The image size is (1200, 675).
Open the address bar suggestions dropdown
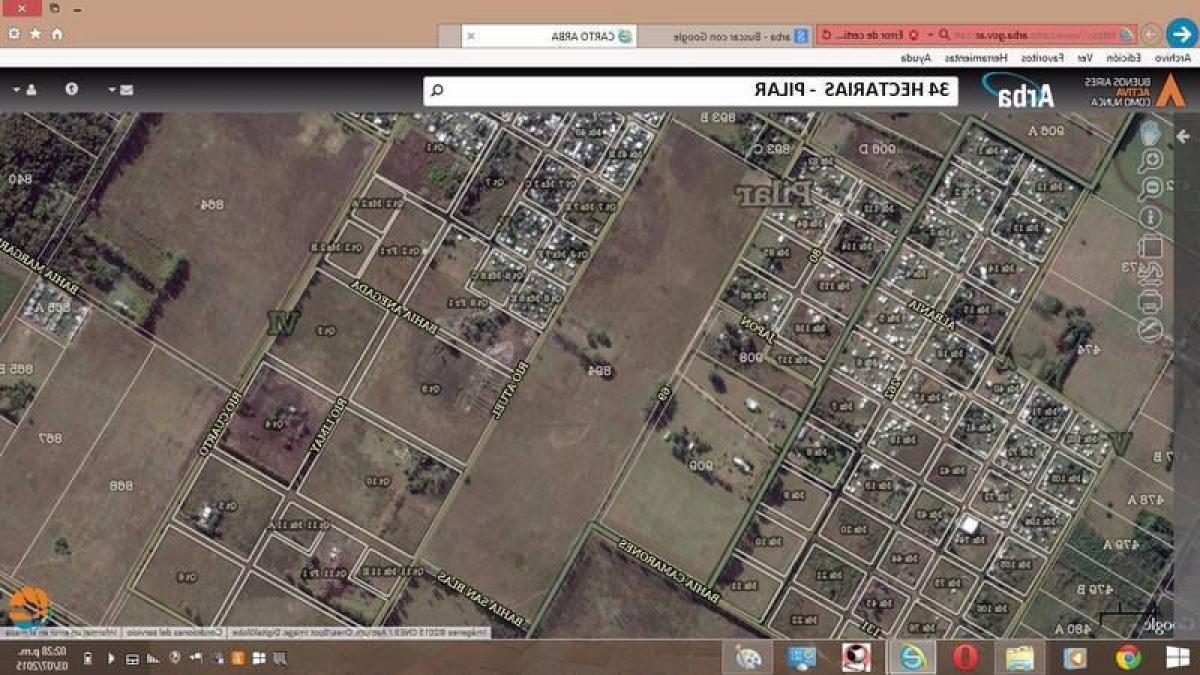(931, 33)
